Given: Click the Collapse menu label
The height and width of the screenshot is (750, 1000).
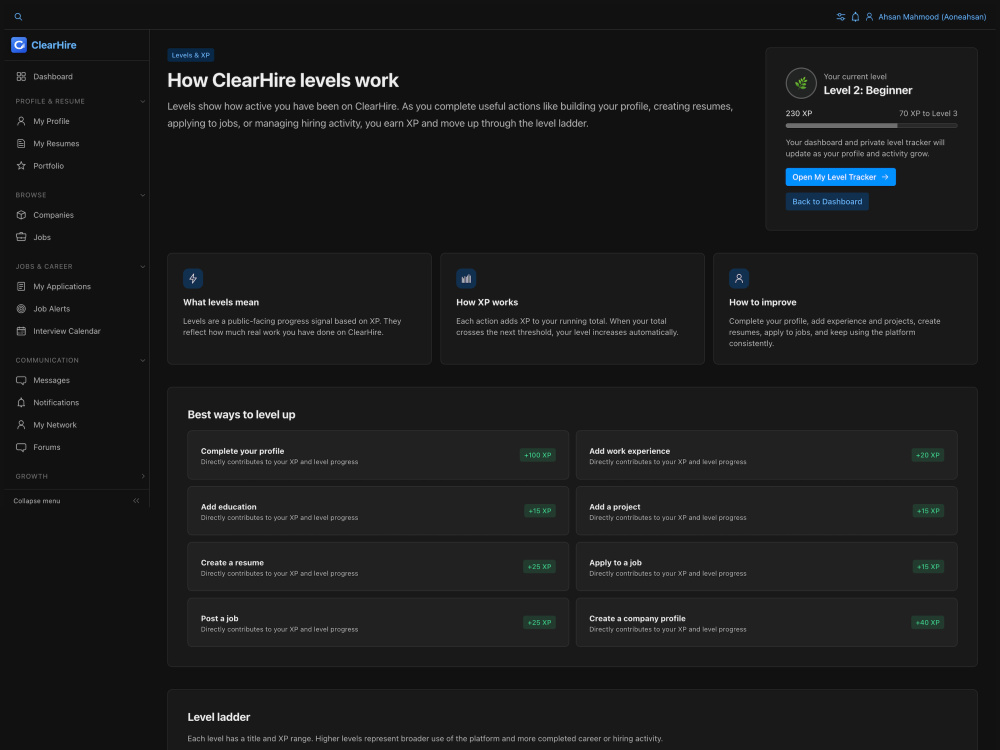Looking at the screenshot, I should point(37,501).
